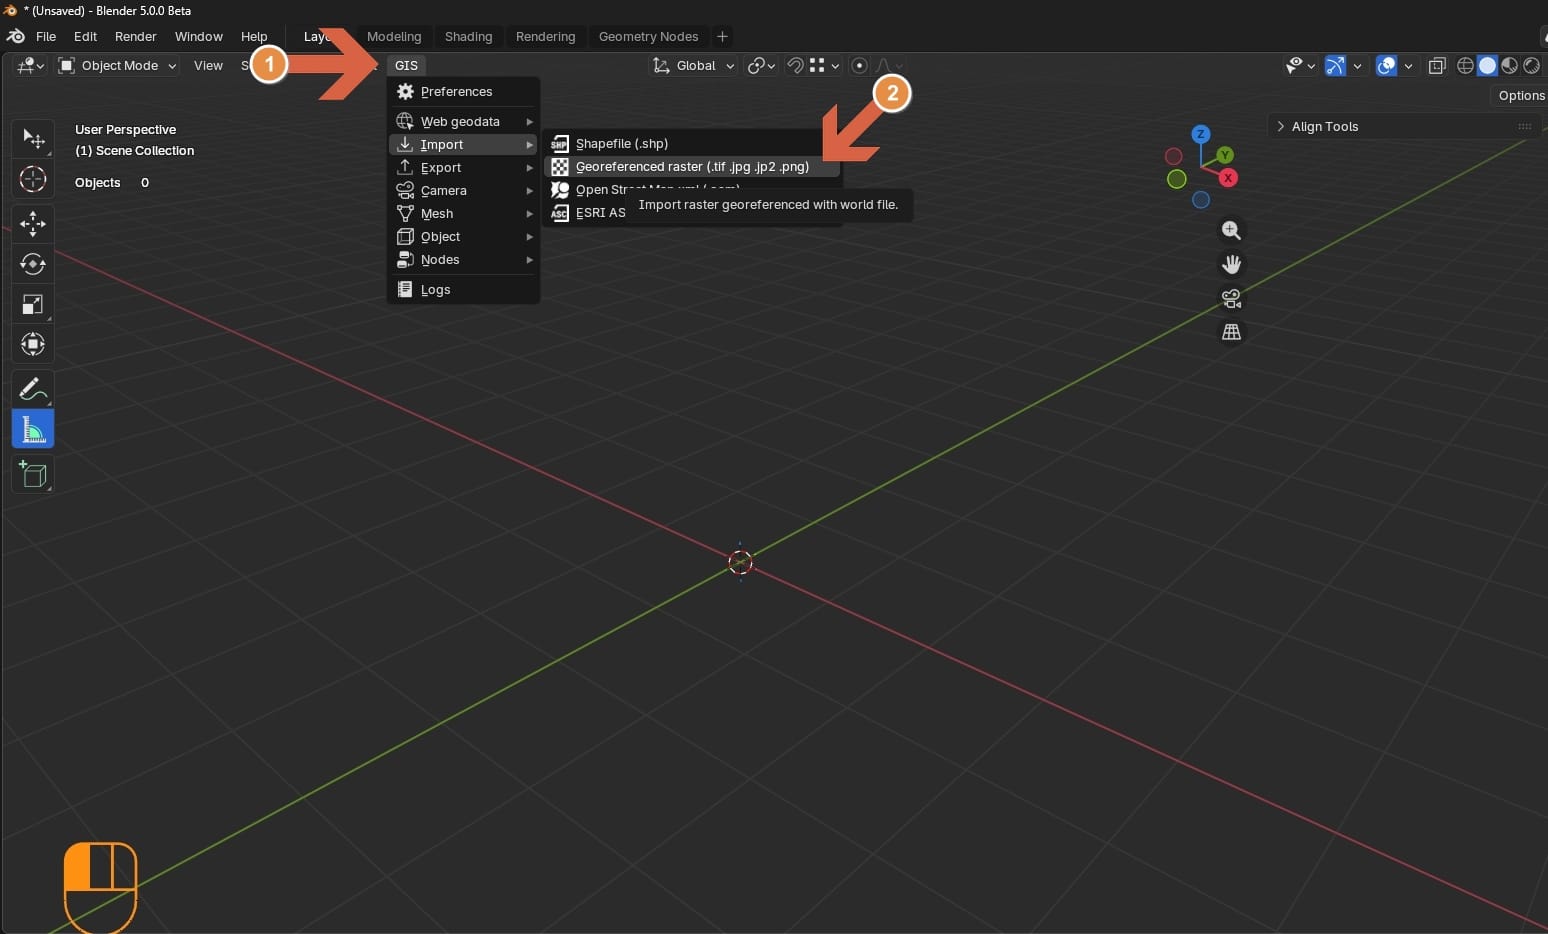This screenshot has width=1548, height=934.
Task: Click the zoom viewport magnifier icon
Action: coord(1231,231)
